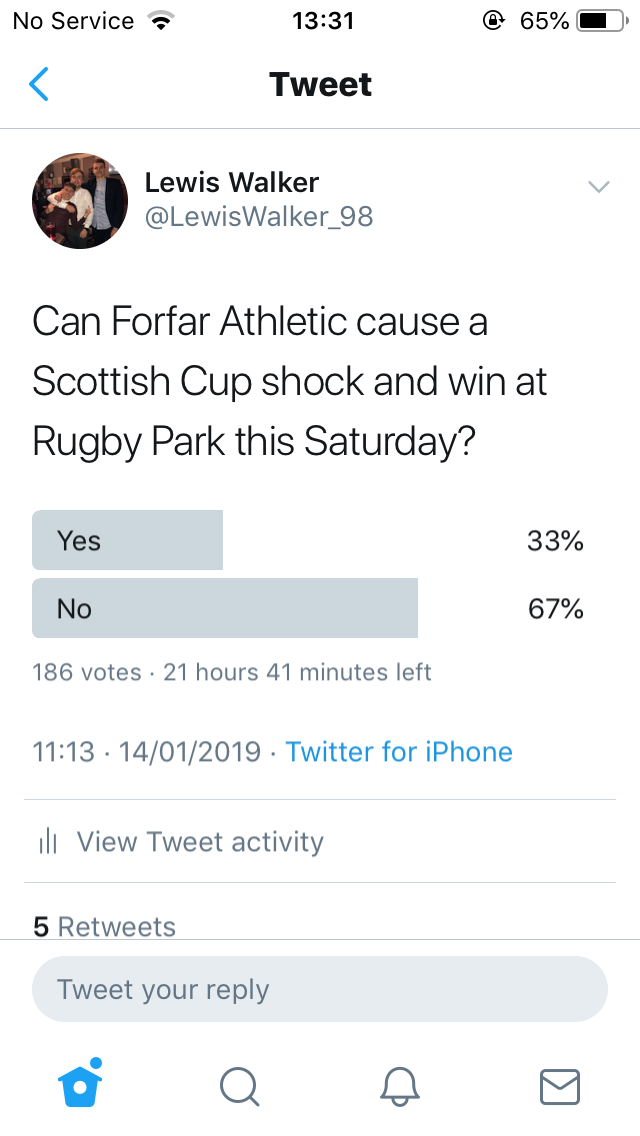Screen dimensions: 640x1136
Task: Open the Home tab in the bottom bar
Action: 82,1084
